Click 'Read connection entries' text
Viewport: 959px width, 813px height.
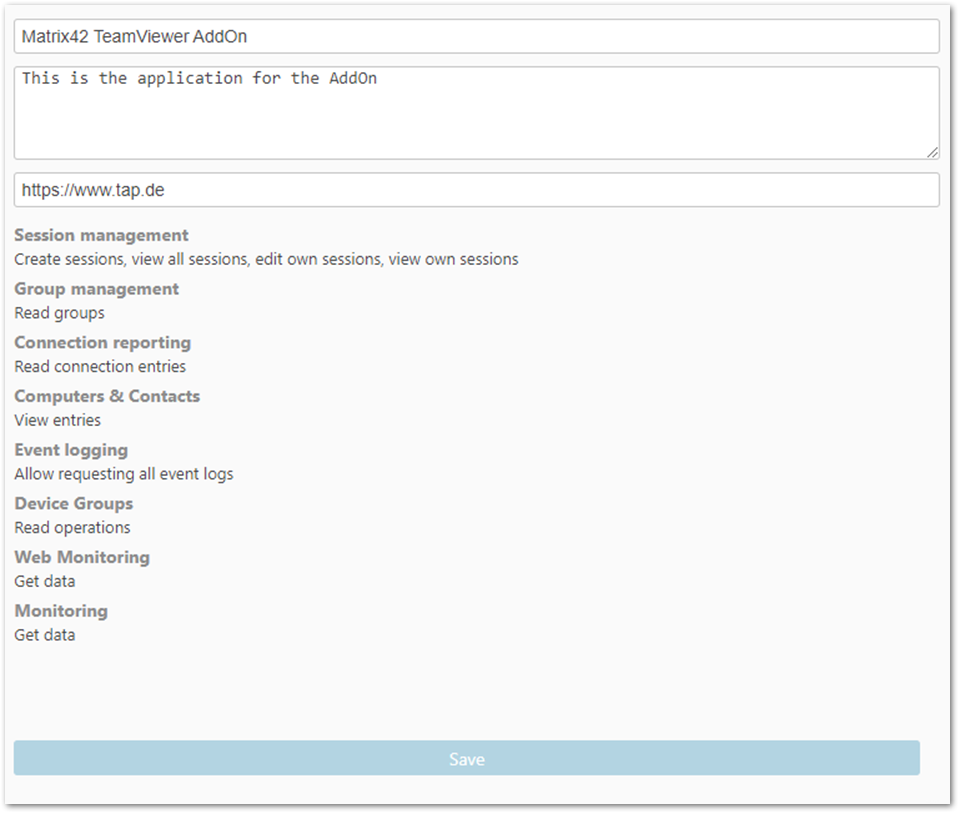click(100, 366)
